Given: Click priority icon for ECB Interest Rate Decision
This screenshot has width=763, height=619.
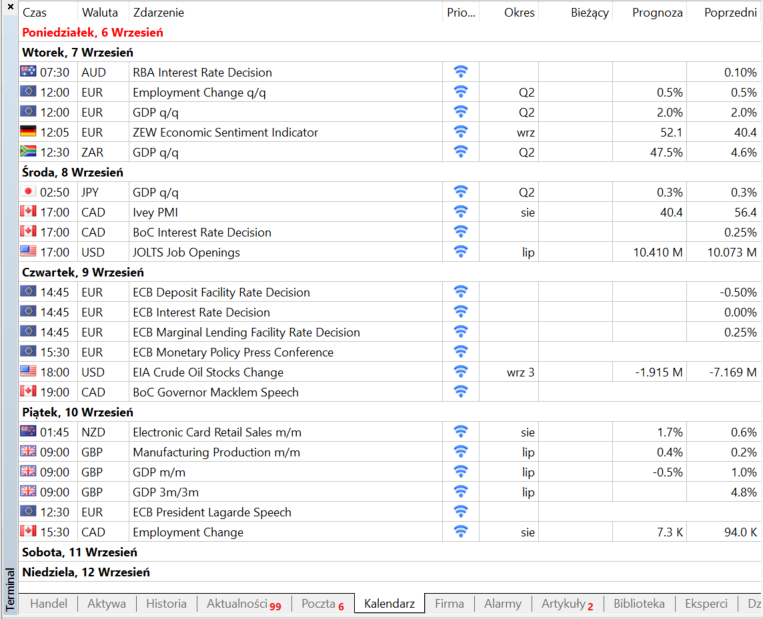Looking at the screenshot, I should 460,311.
